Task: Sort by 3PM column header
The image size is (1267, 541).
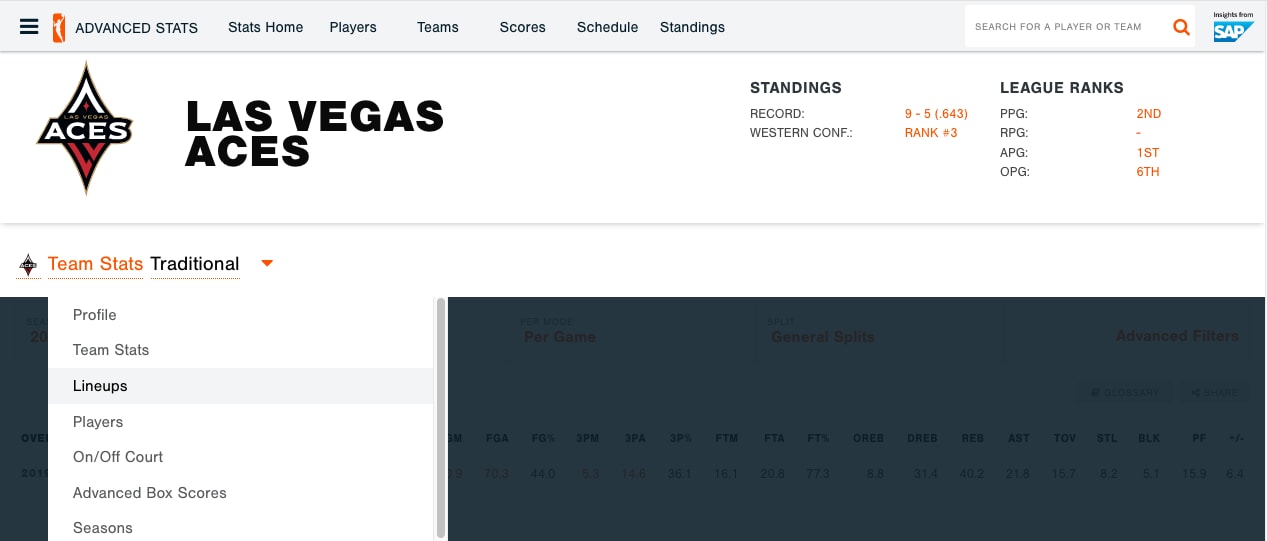Action: [590, 438]
